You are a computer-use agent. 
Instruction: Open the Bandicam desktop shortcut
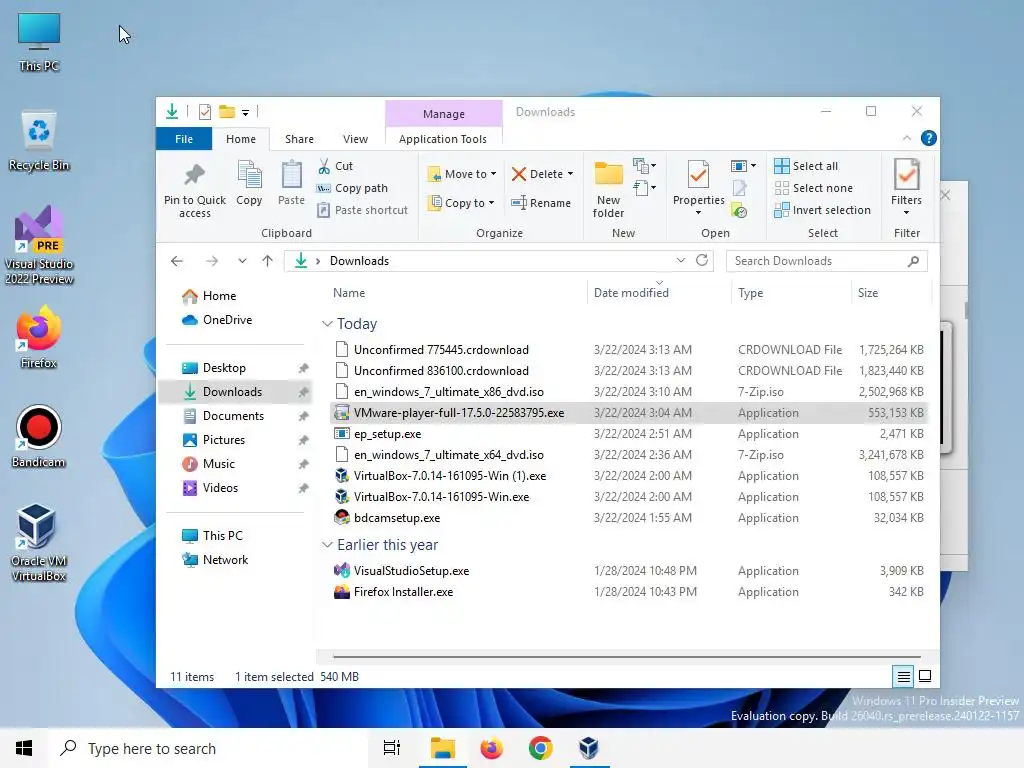39,437
